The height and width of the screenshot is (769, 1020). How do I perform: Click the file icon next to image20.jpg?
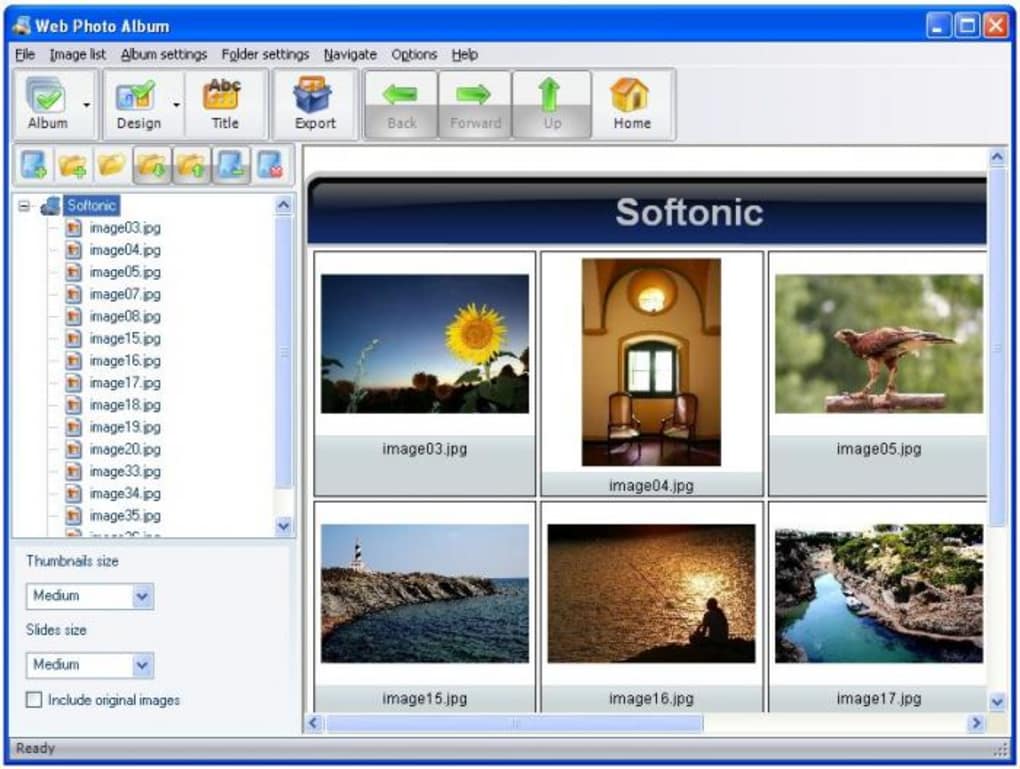(x=74, y=449)
